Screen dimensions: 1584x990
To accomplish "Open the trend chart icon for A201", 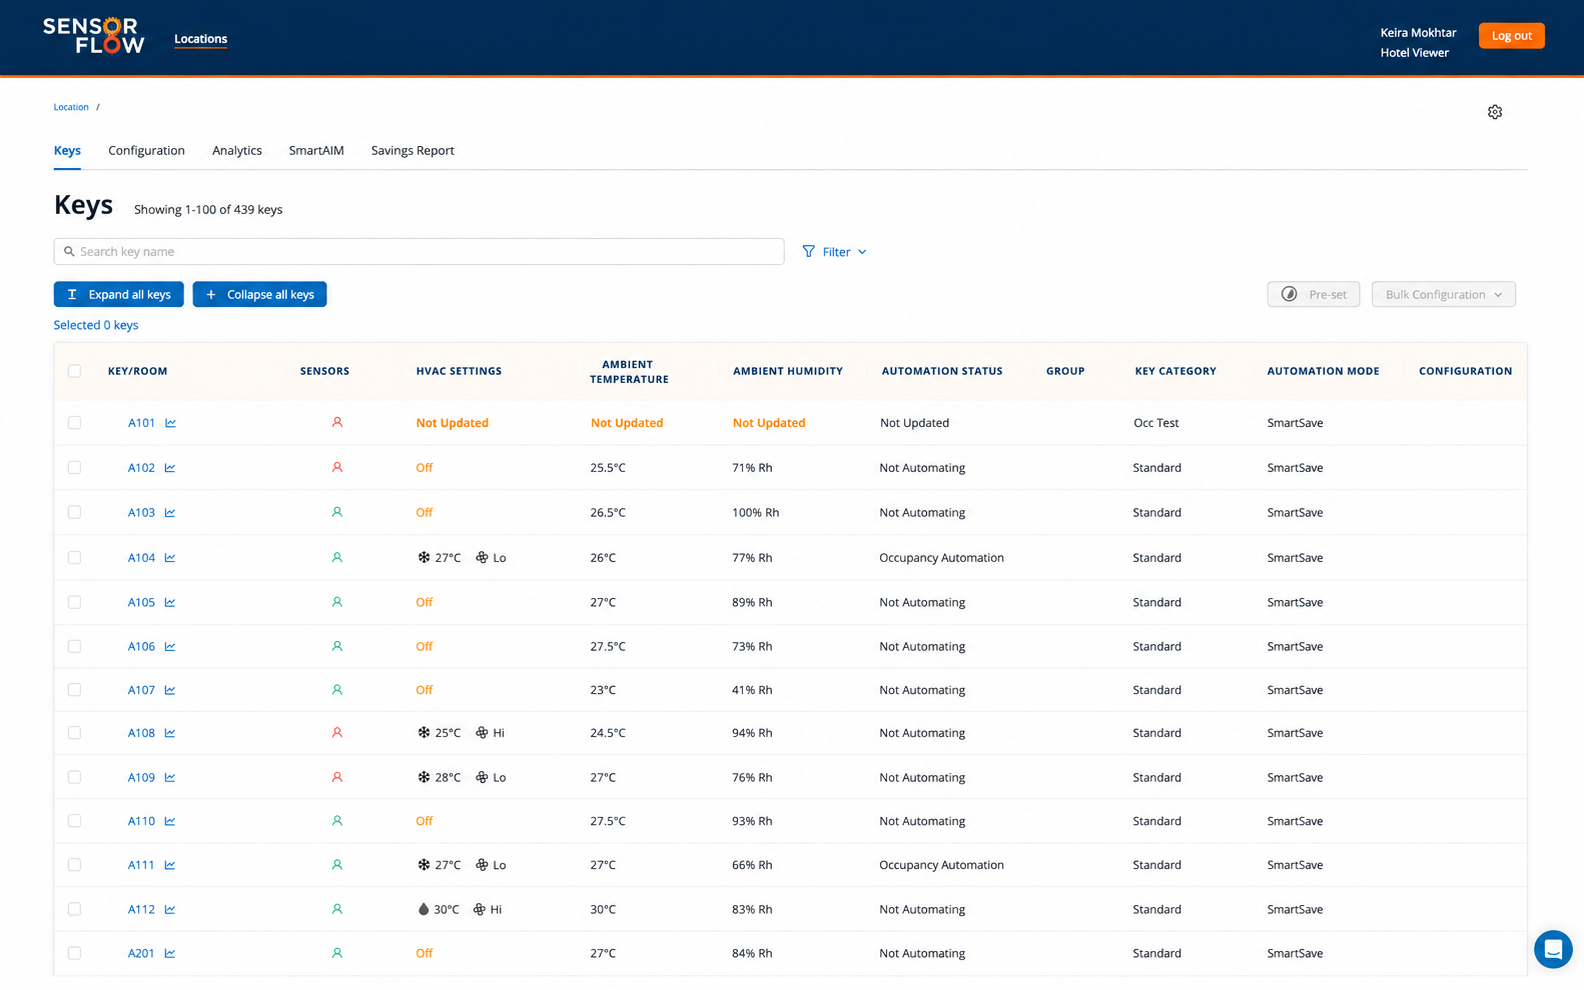I will [170, 953].
